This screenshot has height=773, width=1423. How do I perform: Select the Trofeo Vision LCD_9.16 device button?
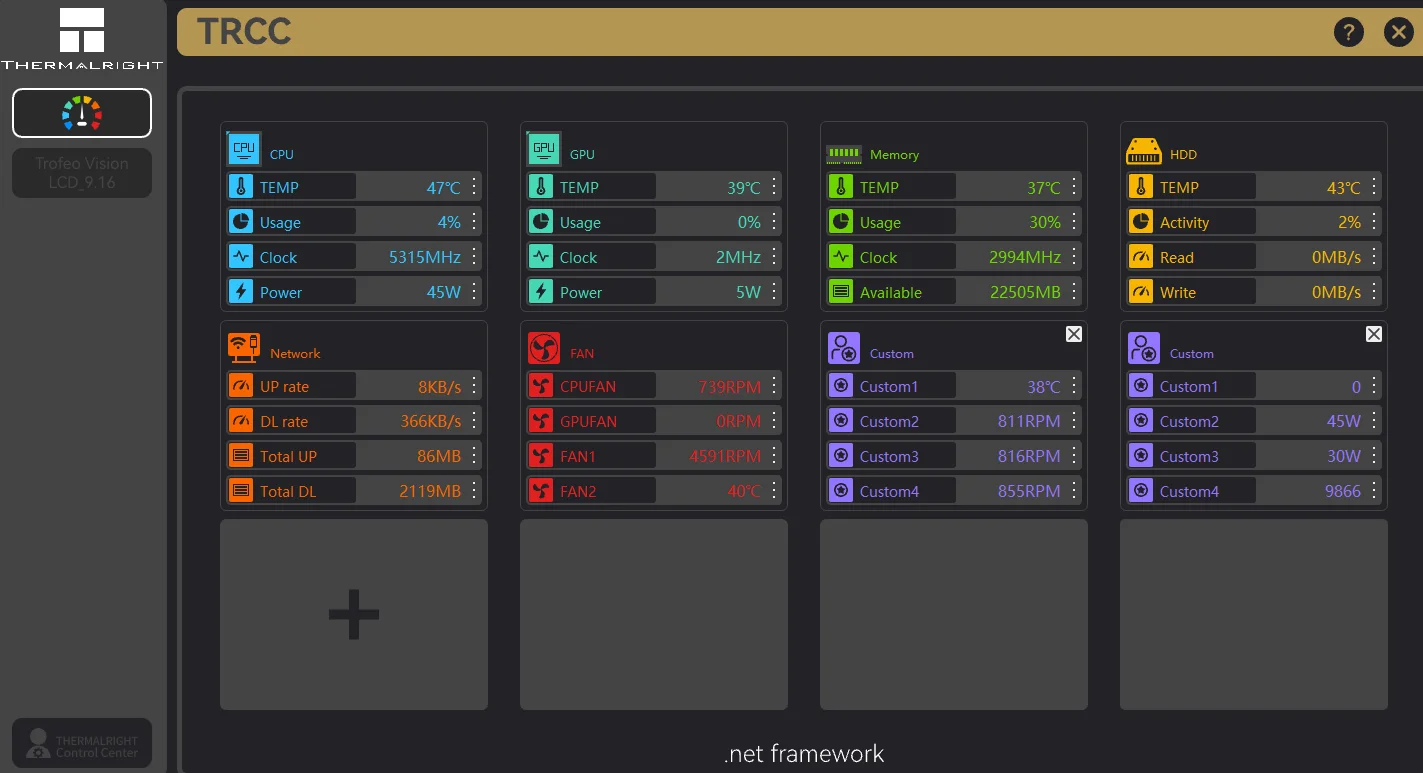82,173
